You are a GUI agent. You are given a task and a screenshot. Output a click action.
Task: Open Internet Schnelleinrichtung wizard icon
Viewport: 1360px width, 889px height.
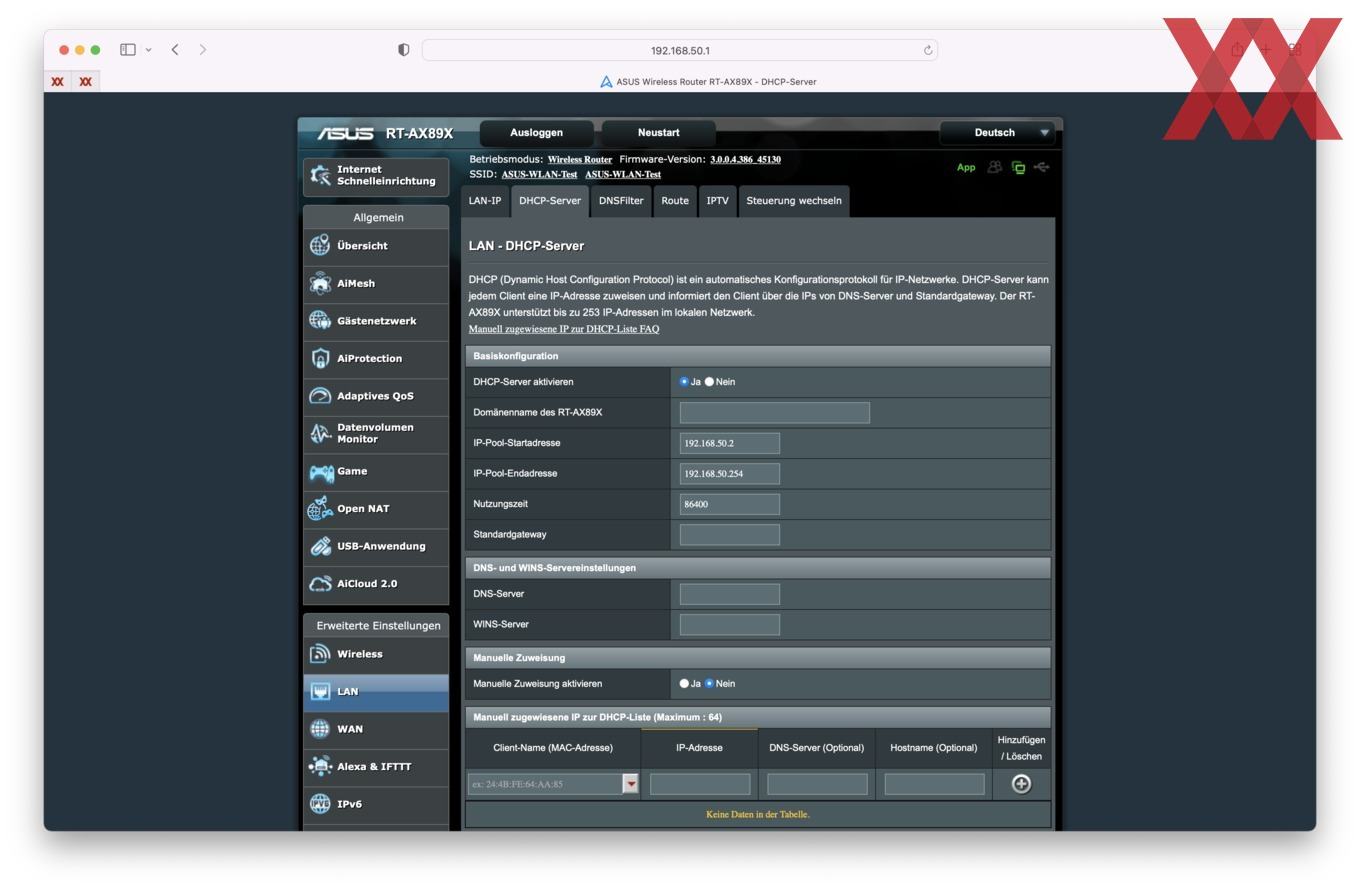click(x=320, y=175)
